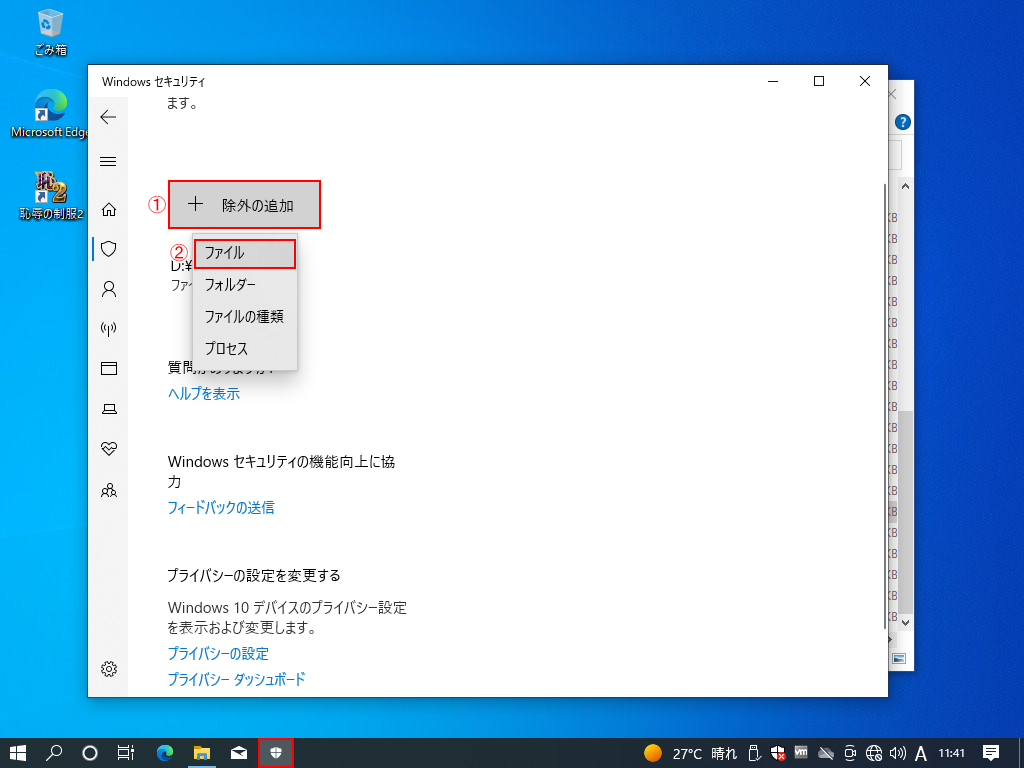Go to the Home sidebar icon
The height and width of the screenshot is (768, 1024).
coord(109,209)
